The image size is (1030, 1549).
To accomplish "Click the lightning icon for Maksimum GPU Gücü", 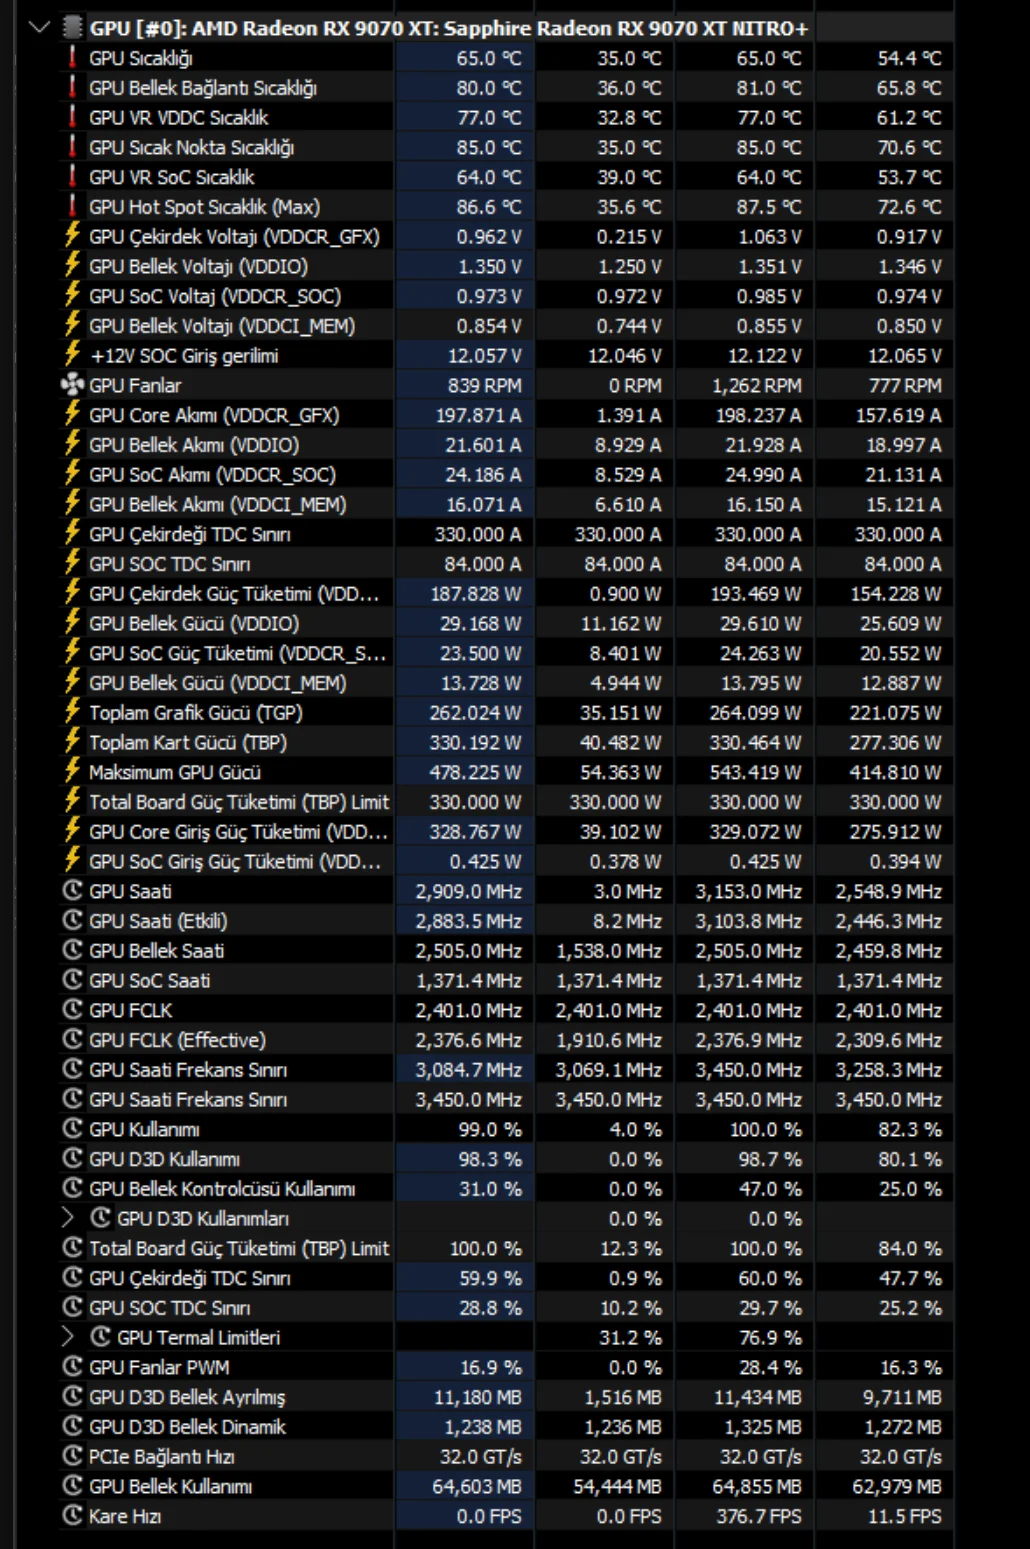I will (x=72, y=772).
